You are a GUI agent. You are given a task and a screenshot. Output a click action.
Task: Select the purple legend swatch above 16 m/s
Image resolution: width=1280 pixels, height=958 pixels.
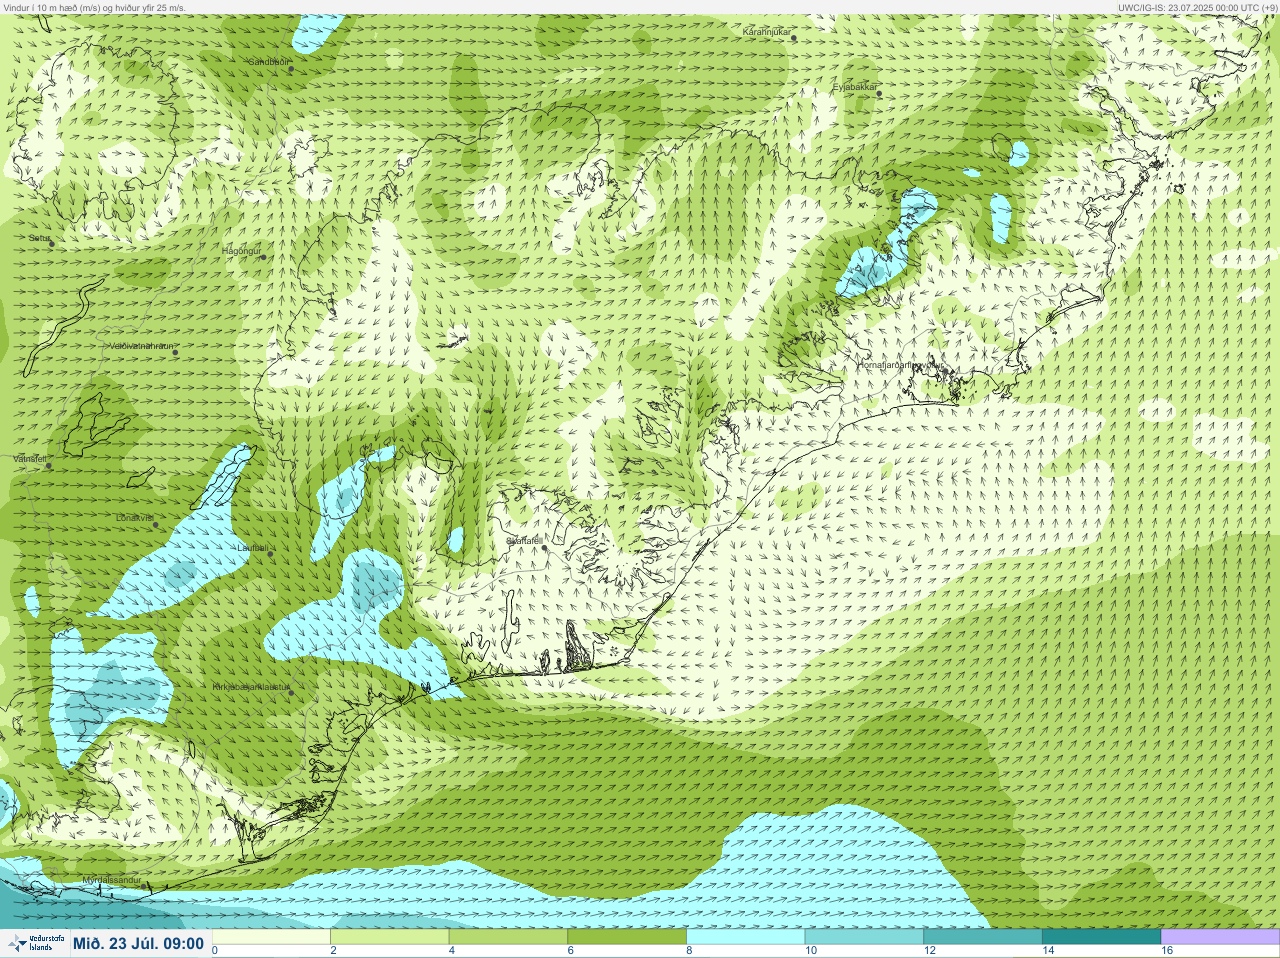coord(1220,937)
